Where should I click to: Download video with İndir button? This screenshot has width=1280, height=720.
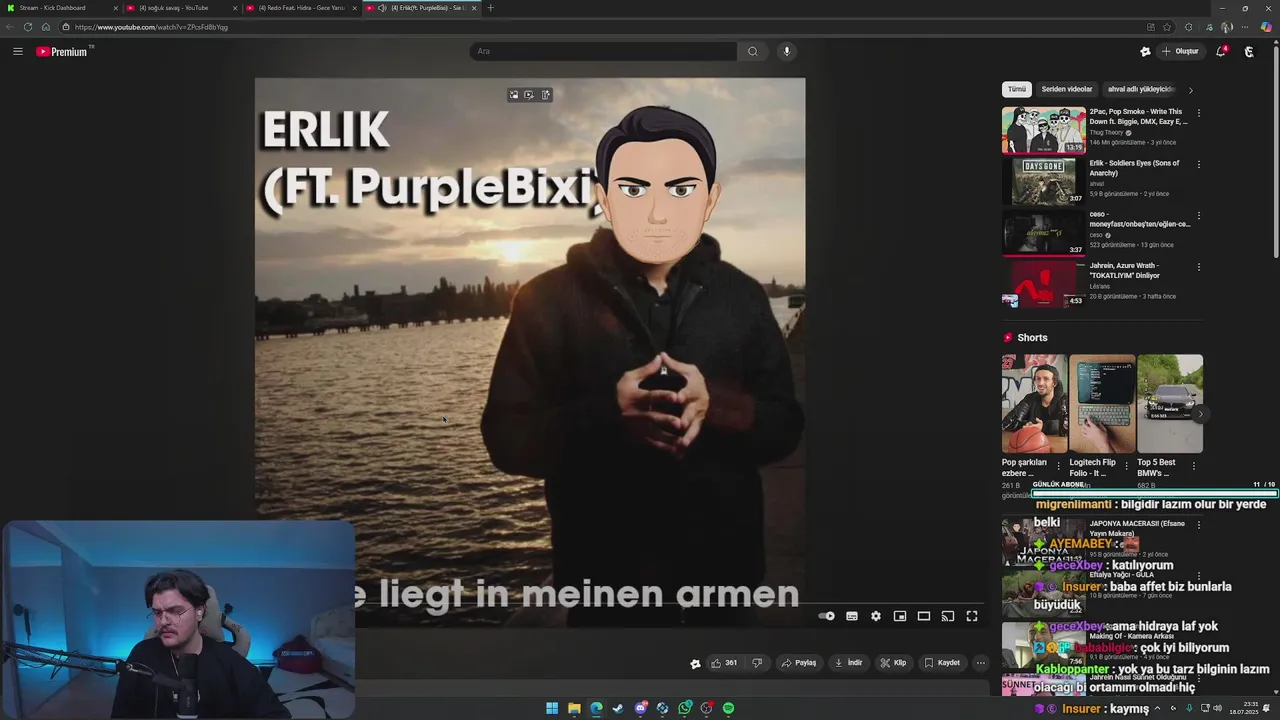tap(848, 662)
